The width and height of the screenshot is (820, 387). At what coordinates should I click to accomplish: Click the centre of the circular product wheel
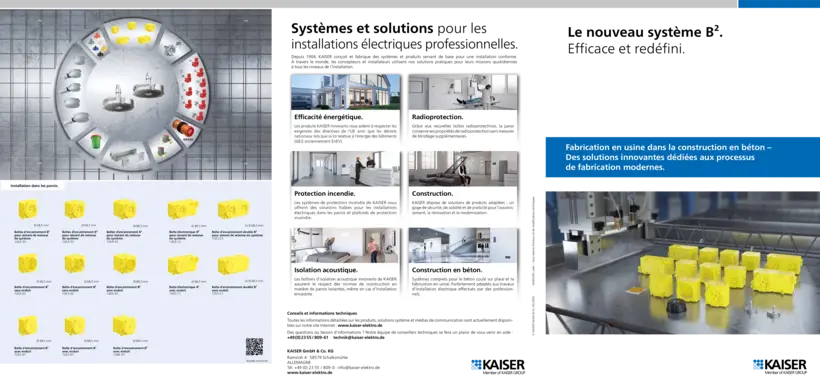pyautogui.click(x=133, y=95)
